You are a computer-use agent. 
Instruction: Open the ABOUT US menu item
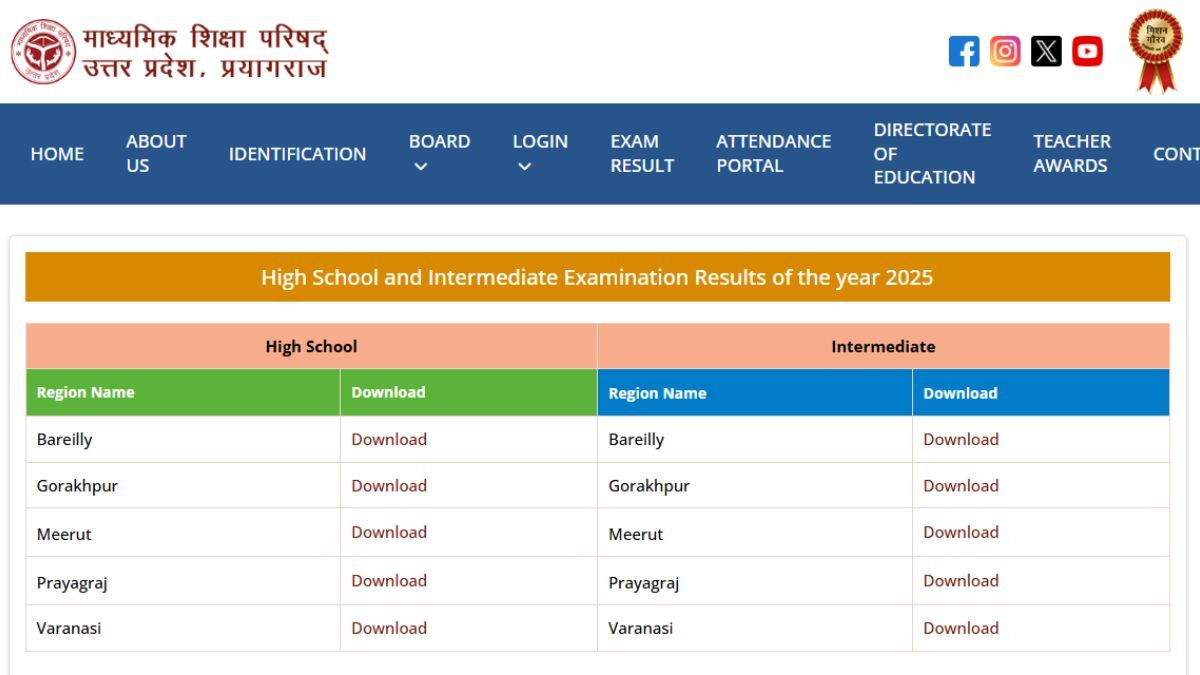coord(155,153)
